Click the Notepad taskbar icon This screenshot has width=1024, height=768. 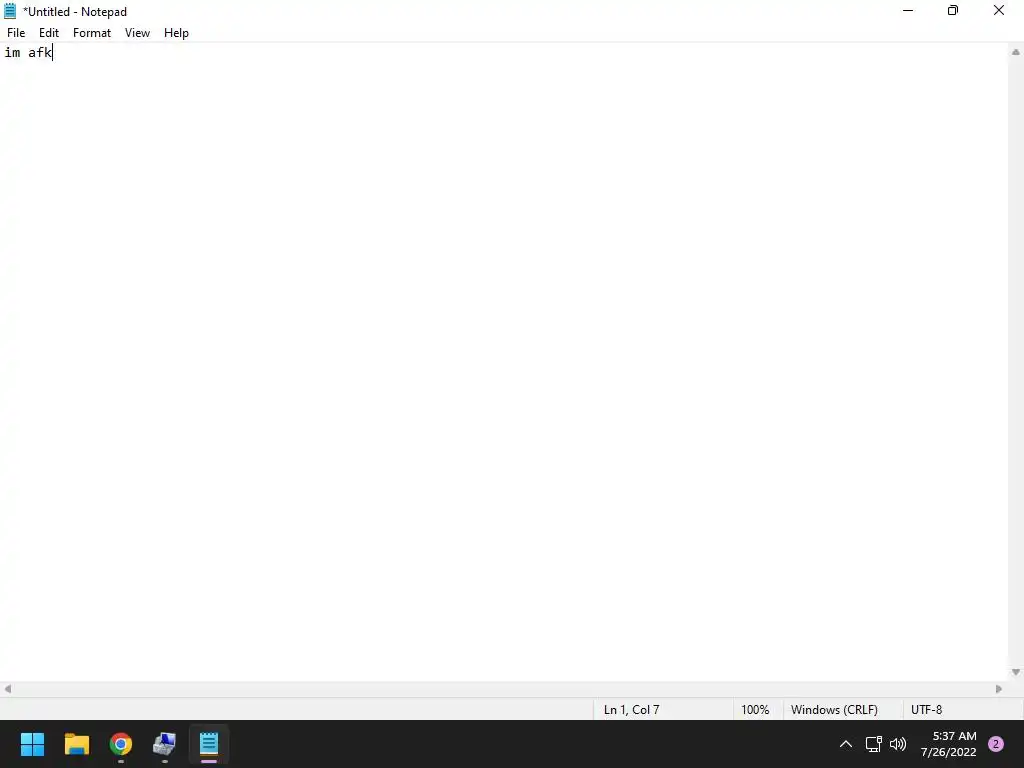click(x=209, y=744)
